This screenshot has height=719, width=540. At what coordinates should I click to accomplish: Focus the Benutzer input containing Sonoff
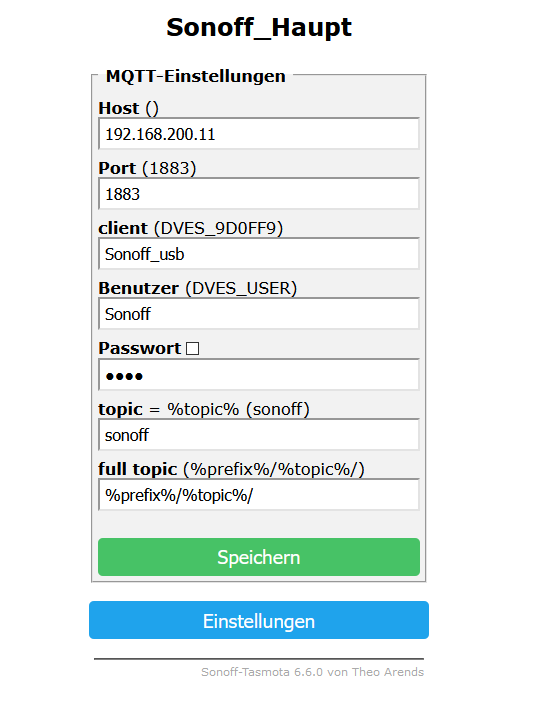coord(259,314)
